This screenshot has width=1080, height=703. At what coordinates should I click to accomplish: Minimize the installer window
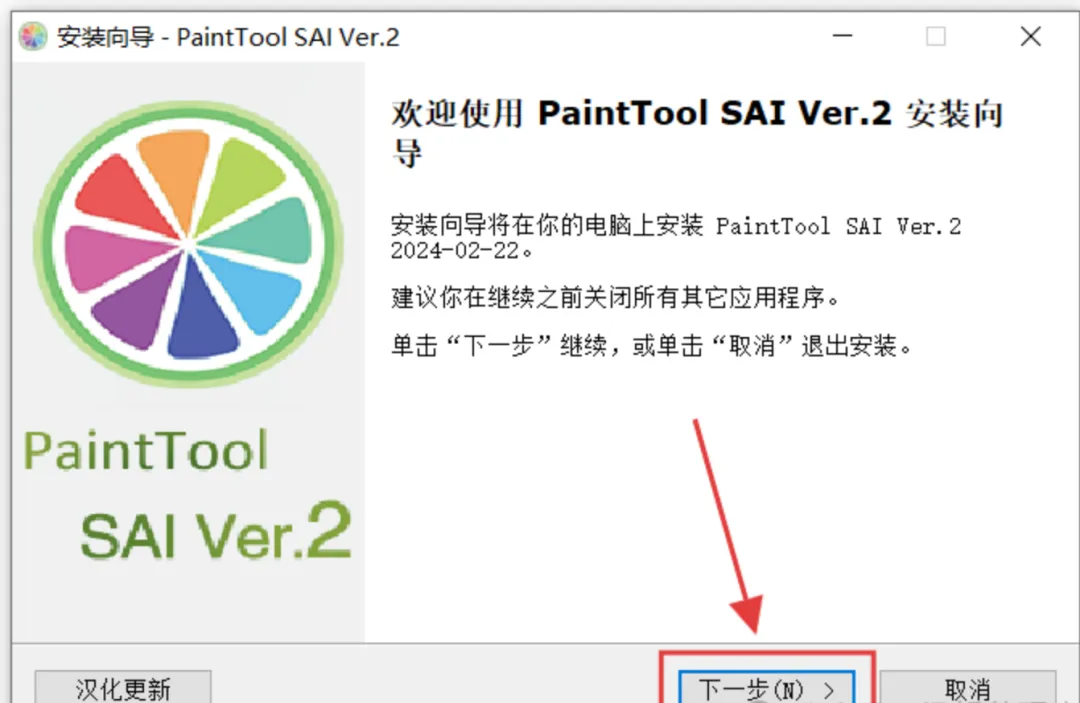tap(842, 36)
